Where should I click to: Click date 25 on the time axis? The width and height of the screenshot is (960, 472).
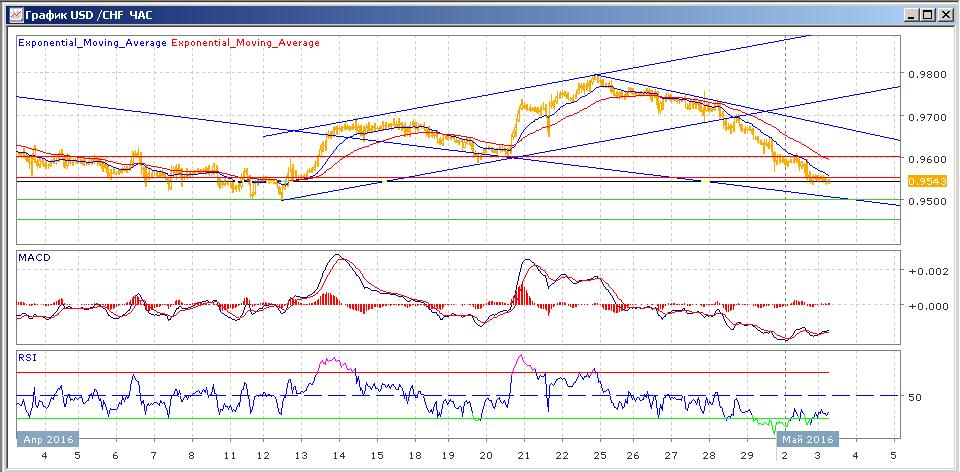599,455
